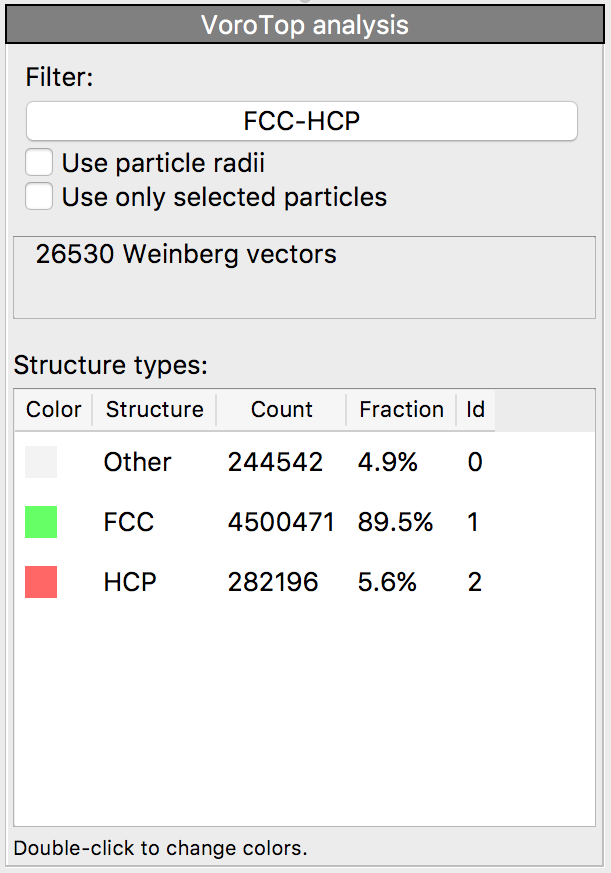Click the green FCC color swatch
The width and height of the screenshot is (611, 873).
[41, 522]
